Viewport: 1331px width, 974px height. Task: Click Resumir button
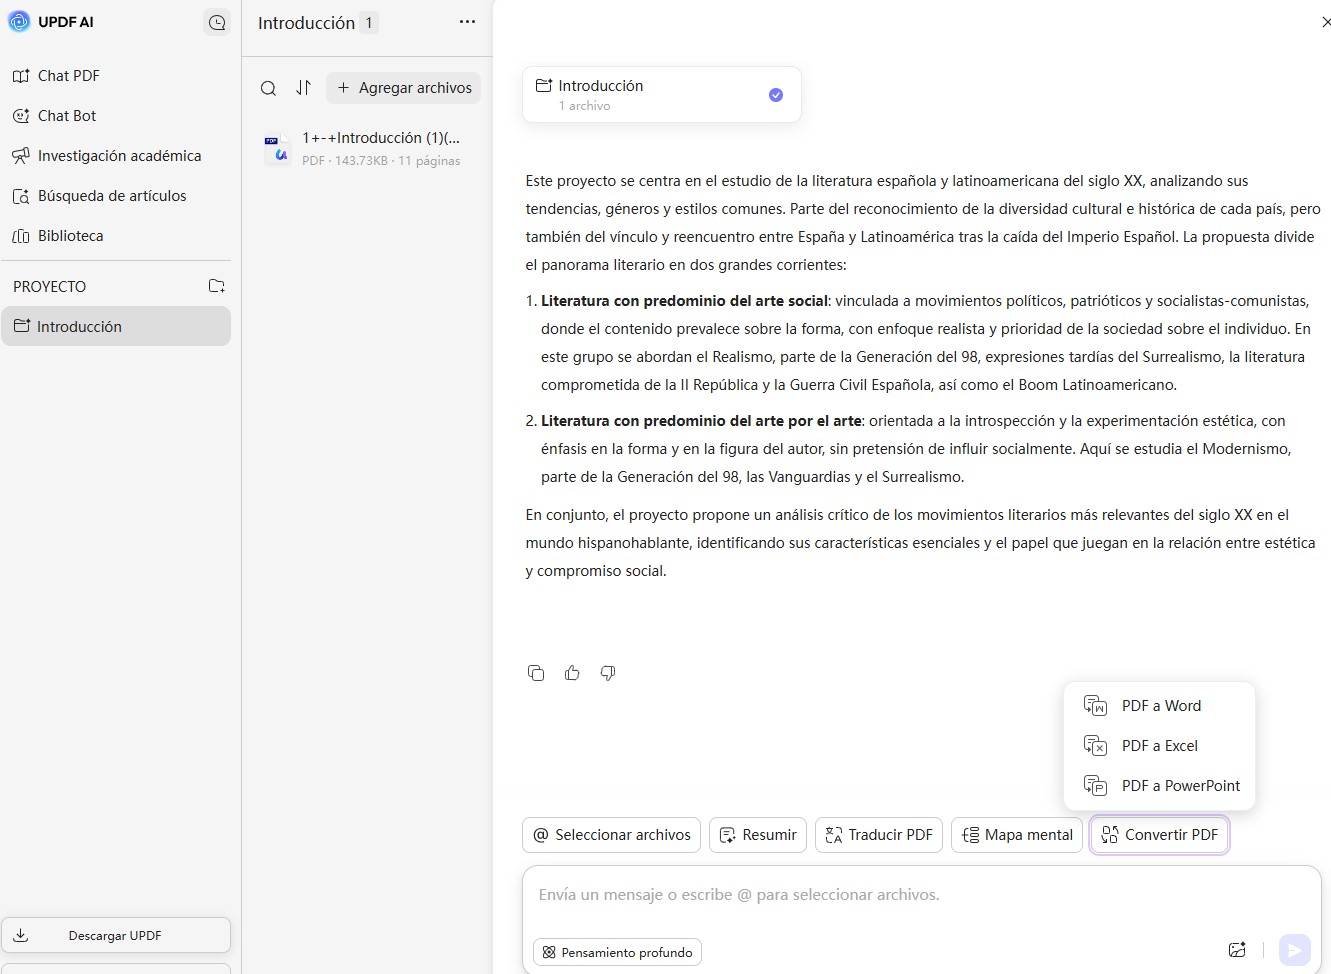click(759, 835)
